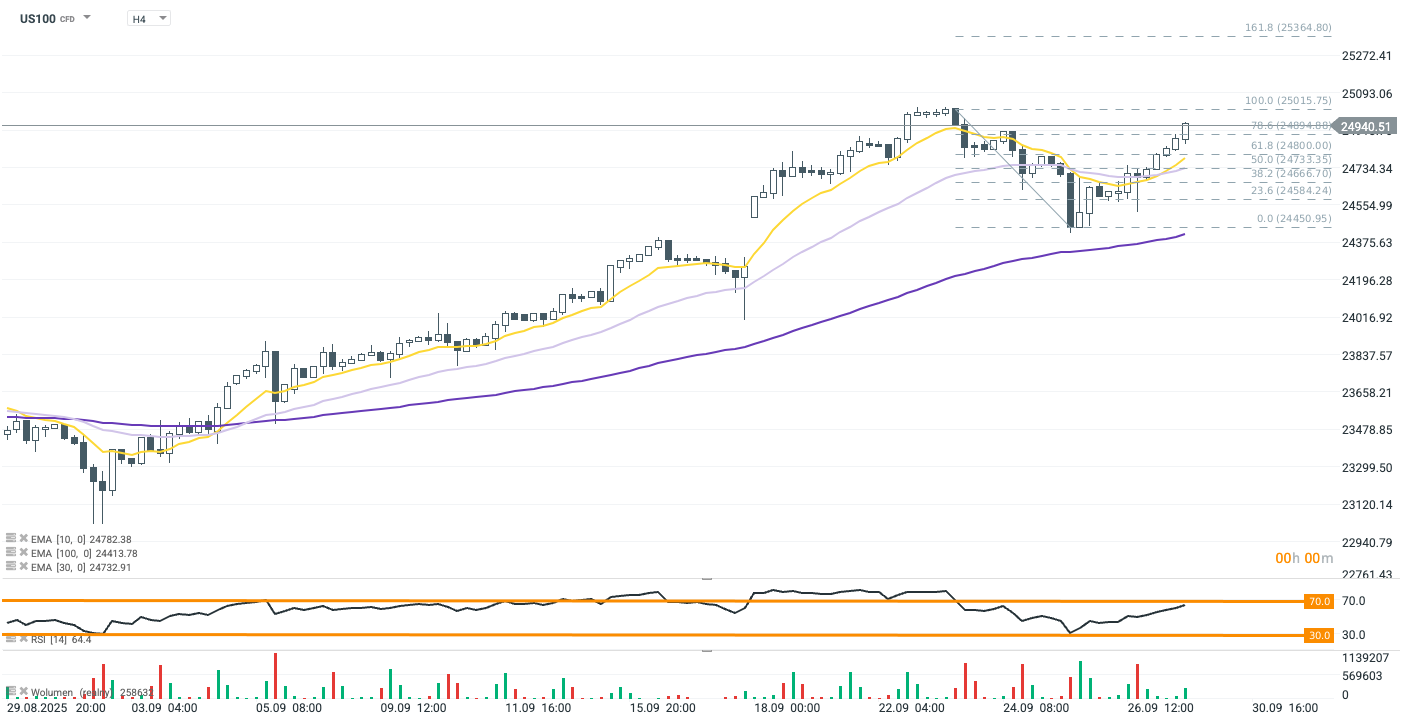This screenshot has width=1402, height=725.
Task: Click the current price label 24940.51
Action: (1365, 127)
